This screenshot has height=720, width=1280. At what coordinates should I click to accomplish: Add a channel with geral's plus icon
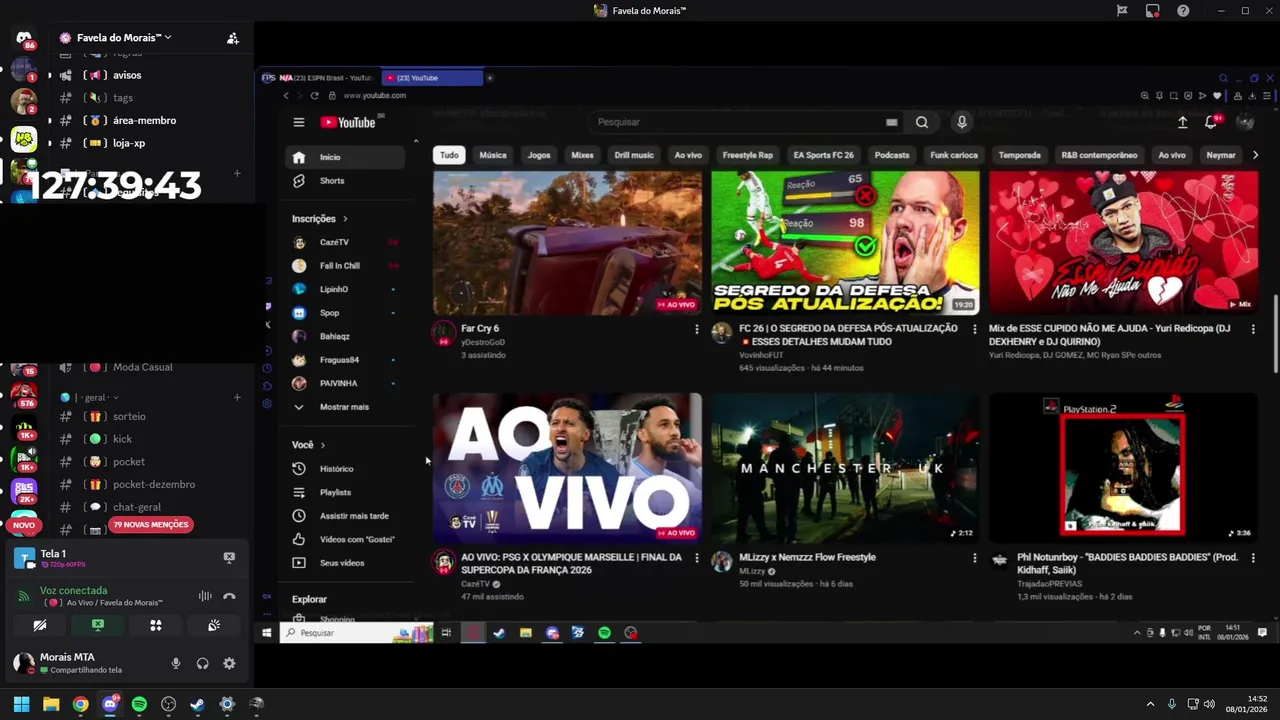(237, 397)
